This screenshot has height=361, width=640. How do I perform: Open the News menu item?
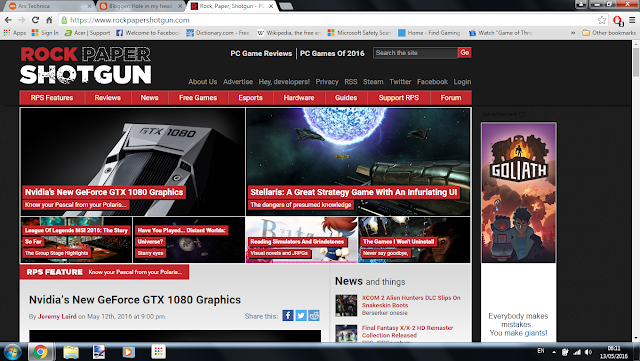coord(149,98)
